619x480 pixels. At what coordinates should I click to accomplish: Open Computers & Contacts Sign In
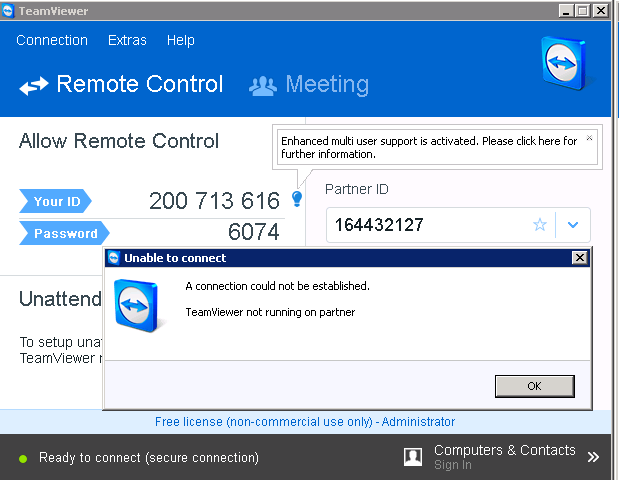tap(452, 465)
